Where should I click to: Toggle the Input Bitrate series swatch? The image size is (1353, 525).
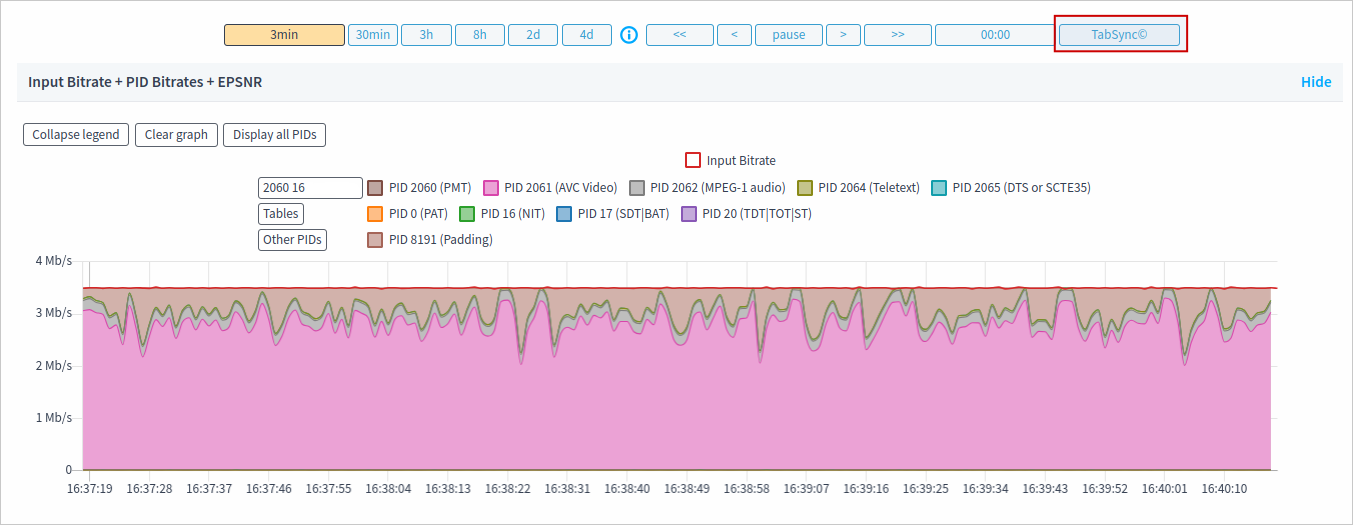coord(693,161)
